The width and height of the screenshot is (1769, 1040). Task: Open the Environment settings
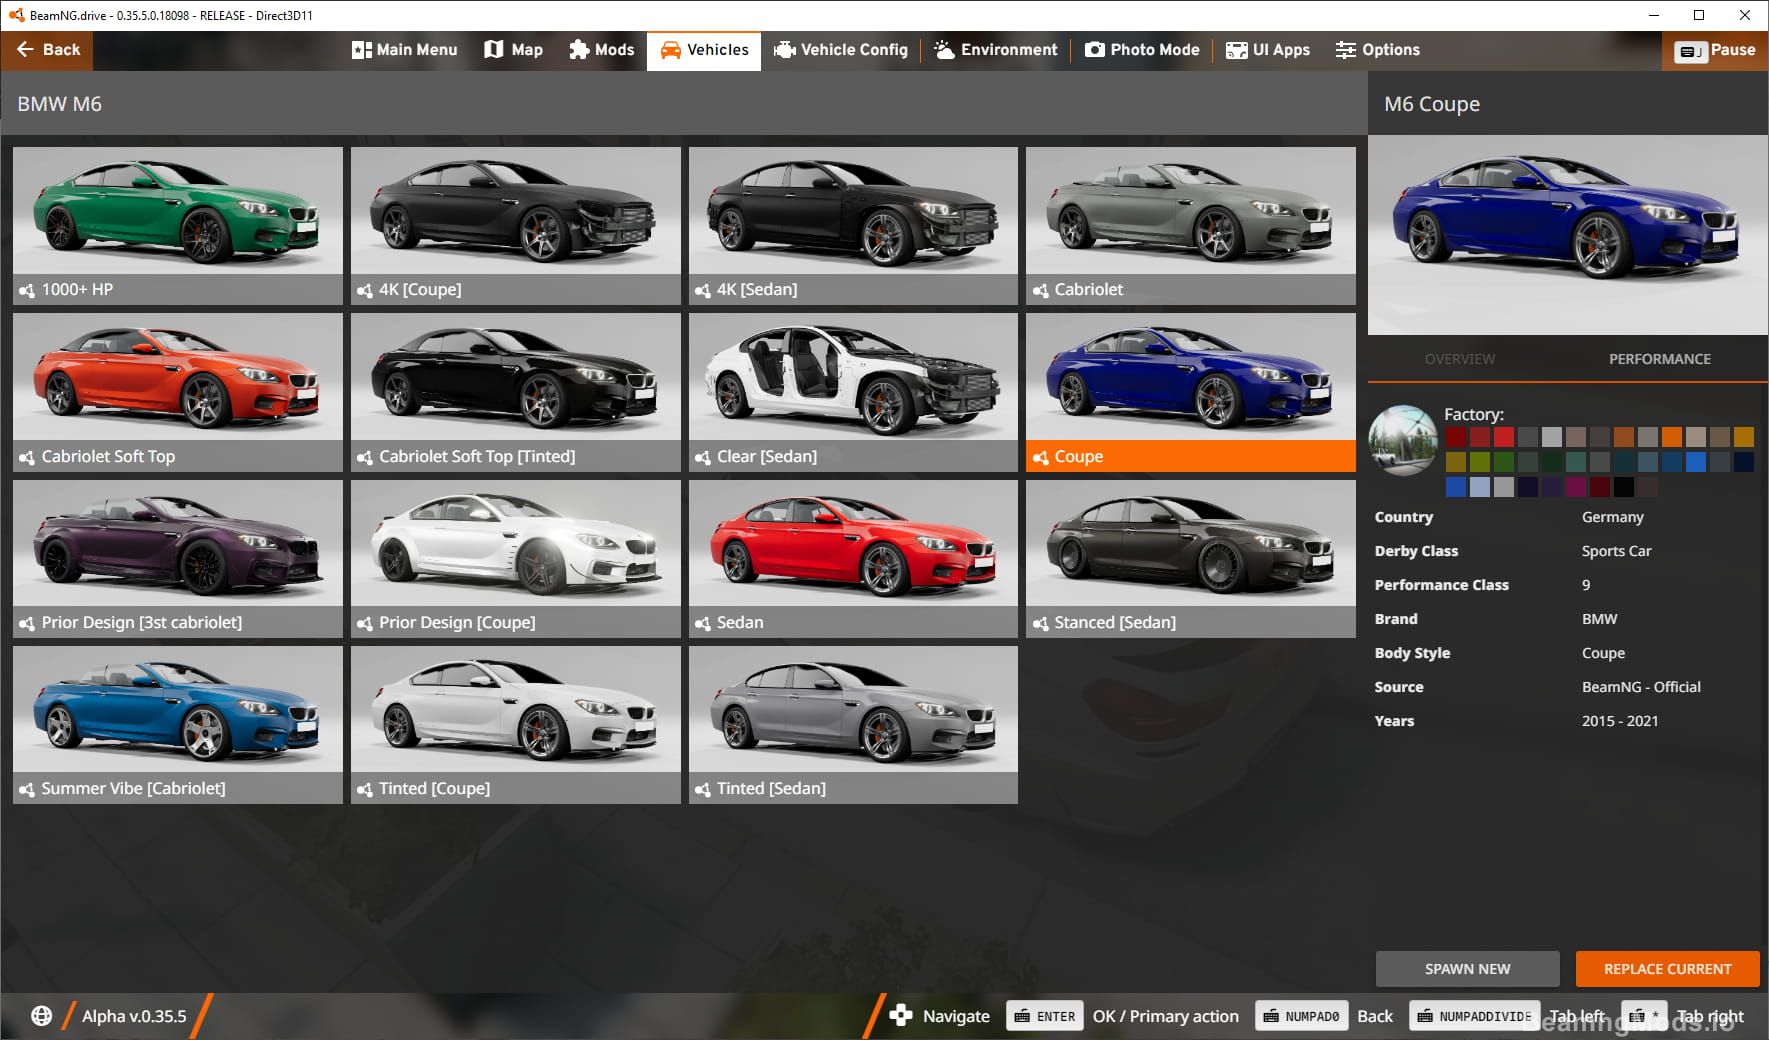click(995, 50)
